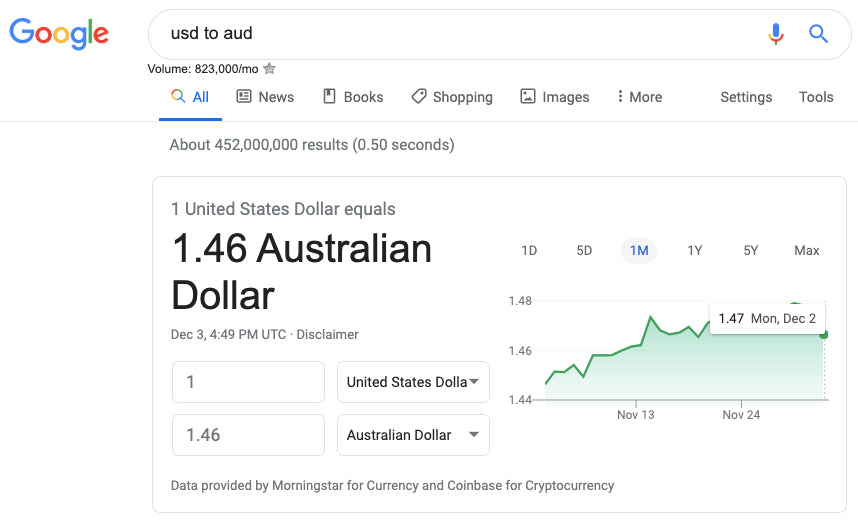The width and height of the screenshot is (858, 522).
Task: Click the microphone voice search icon
Action: 776,34
